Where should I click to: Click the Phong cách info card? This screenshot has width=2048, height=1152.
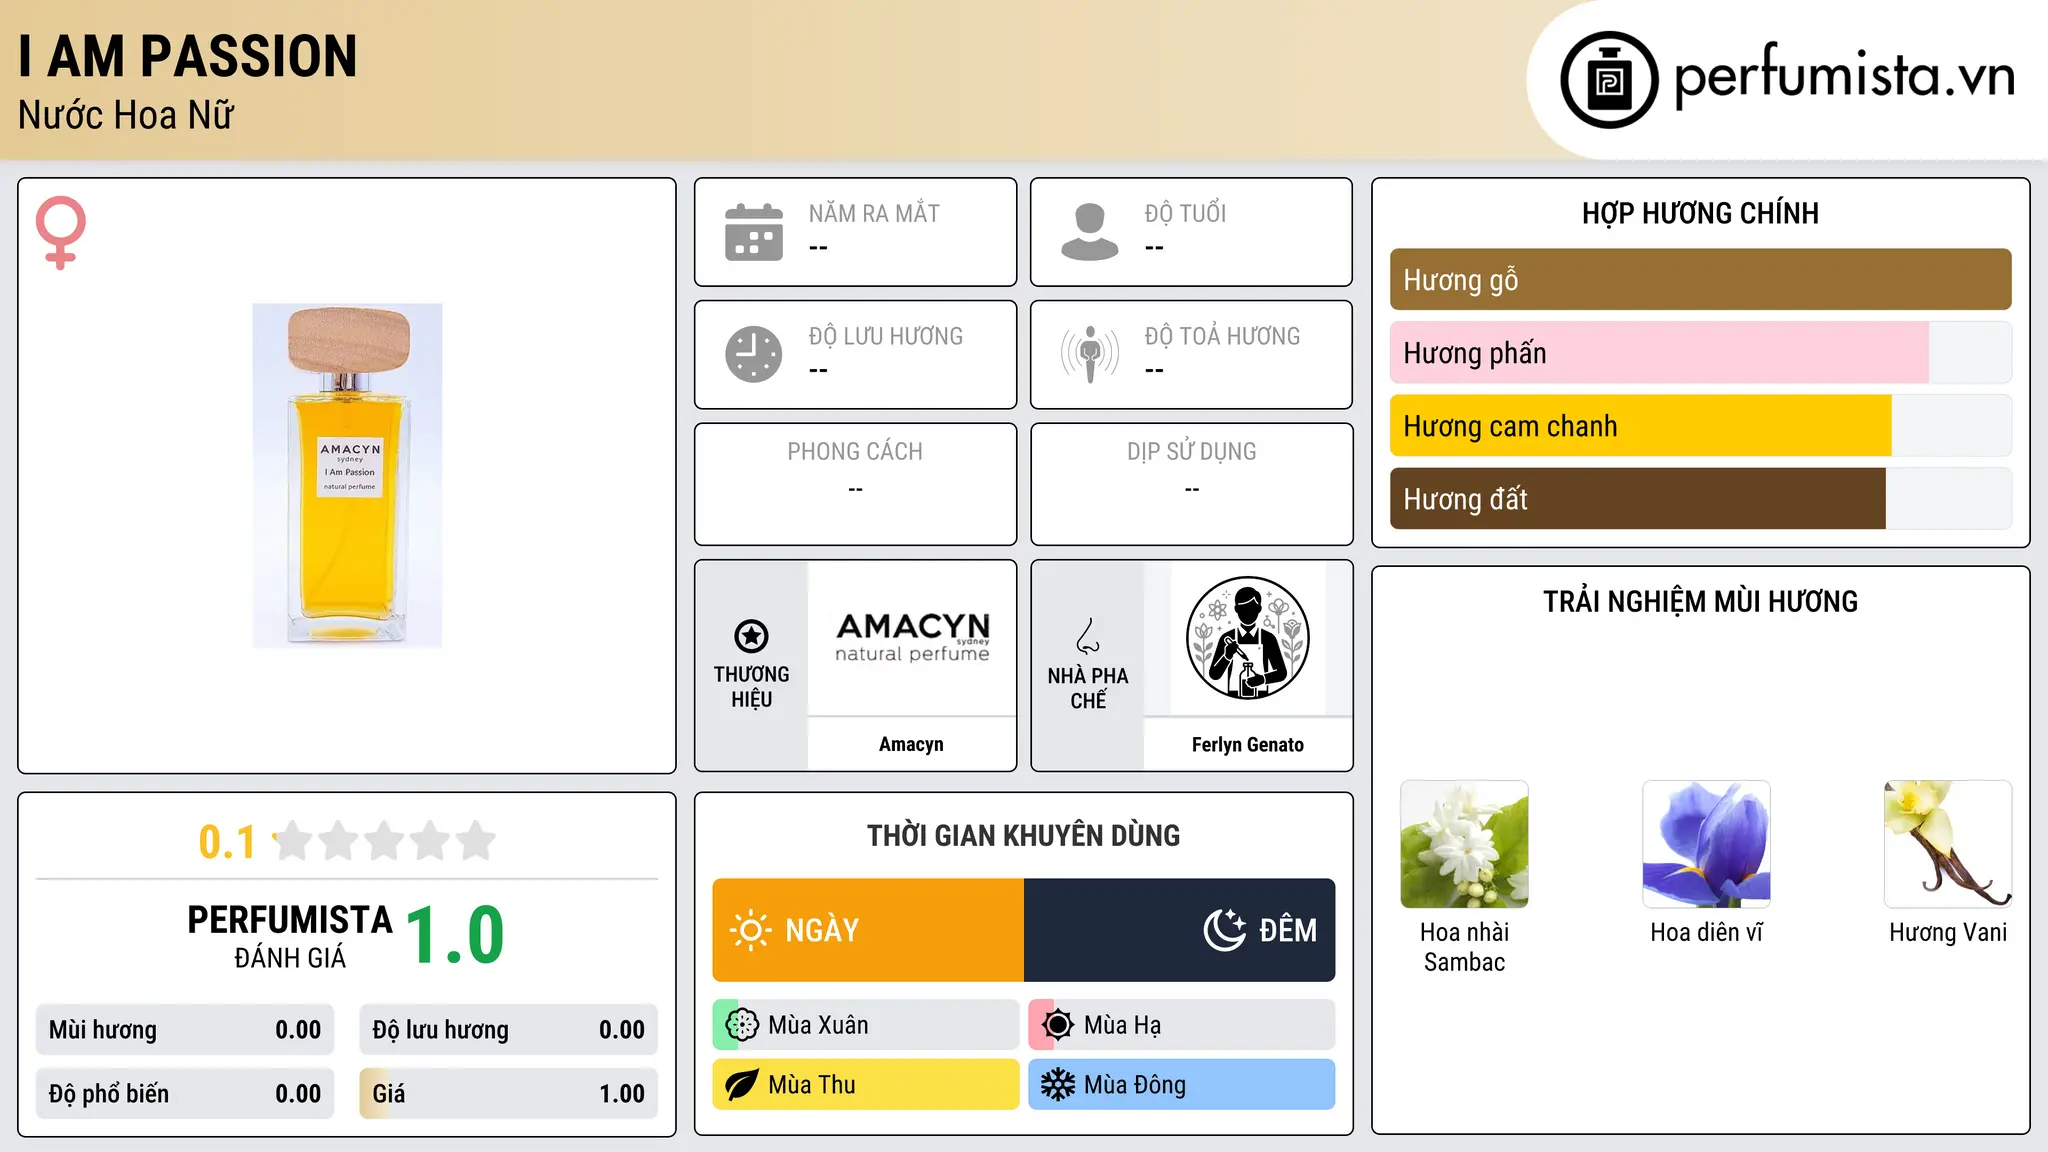pyautogui.click(x=855, y=484)
